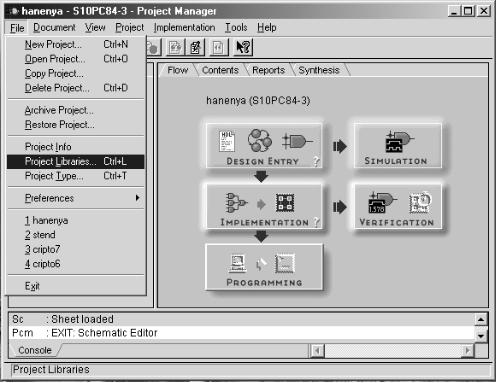Image resolution: width=497 pixels, height=383 pixels.
Task: Click the Implementation question mark
Action: (x=316, y=222)
